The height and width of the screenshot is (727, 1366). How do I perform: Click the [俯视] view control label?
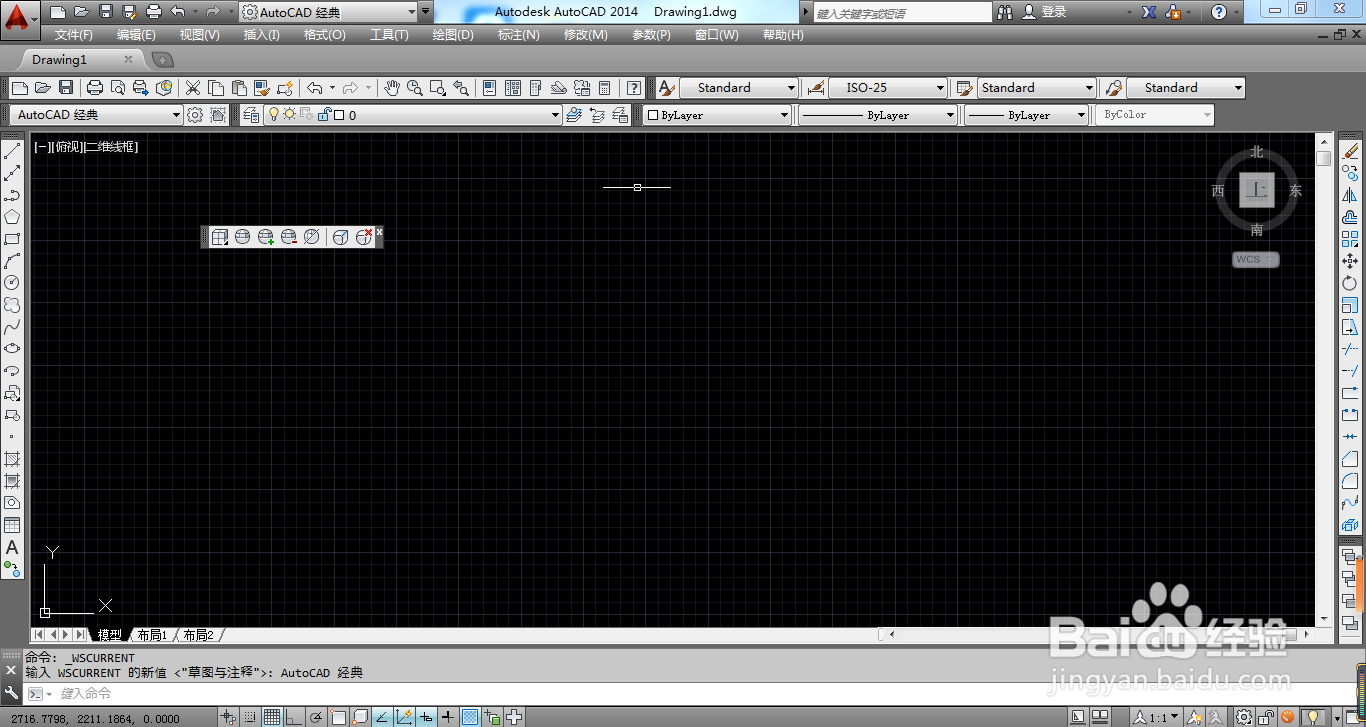[x=66, y=146]
